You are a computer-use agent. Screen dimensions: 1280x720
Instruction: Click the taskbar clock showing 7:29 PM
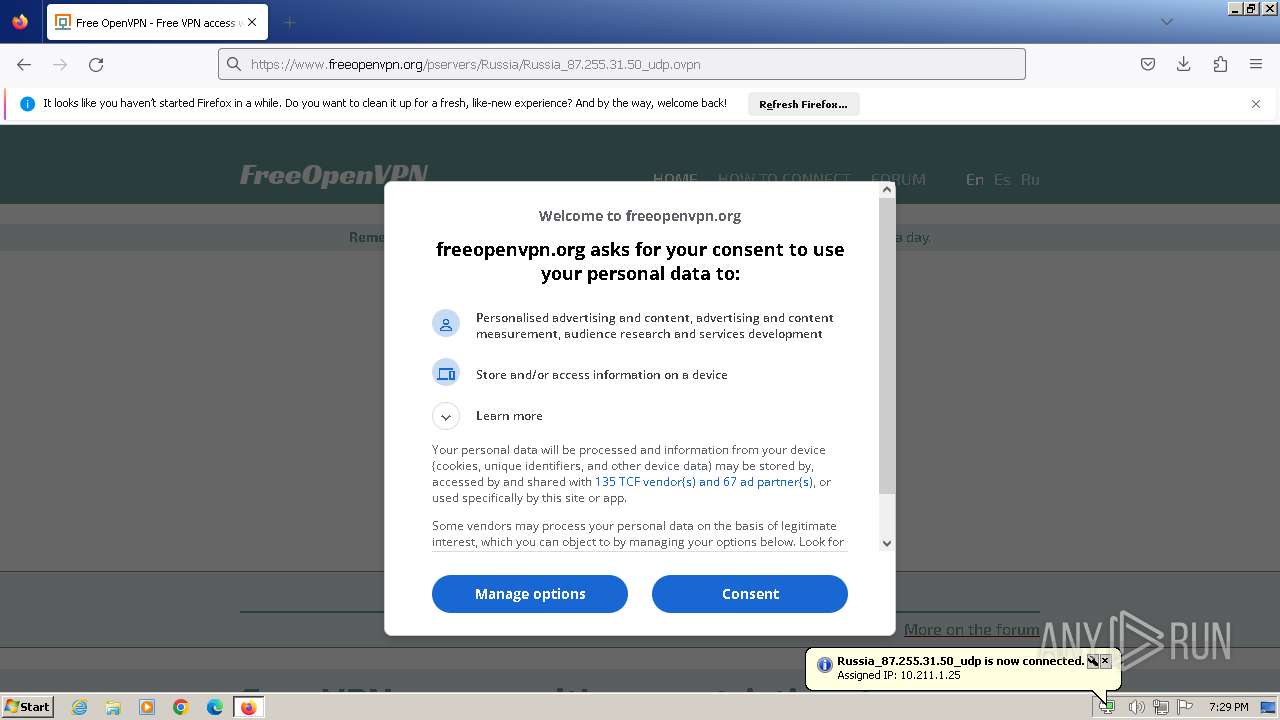click(1229, 707)
